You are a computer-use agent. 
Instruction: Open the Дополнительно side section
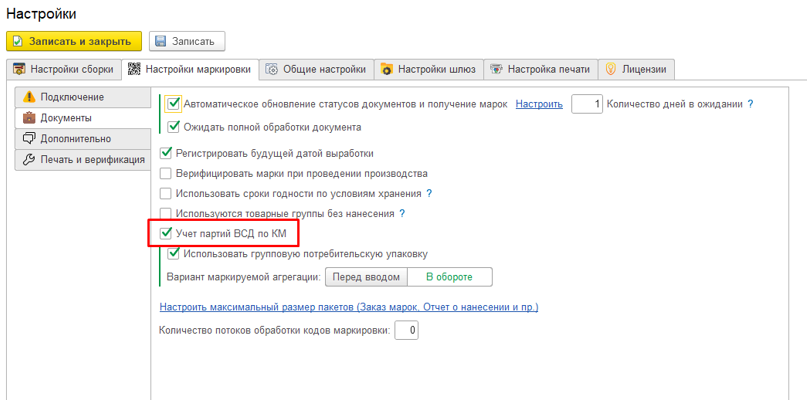click(82, 139)
